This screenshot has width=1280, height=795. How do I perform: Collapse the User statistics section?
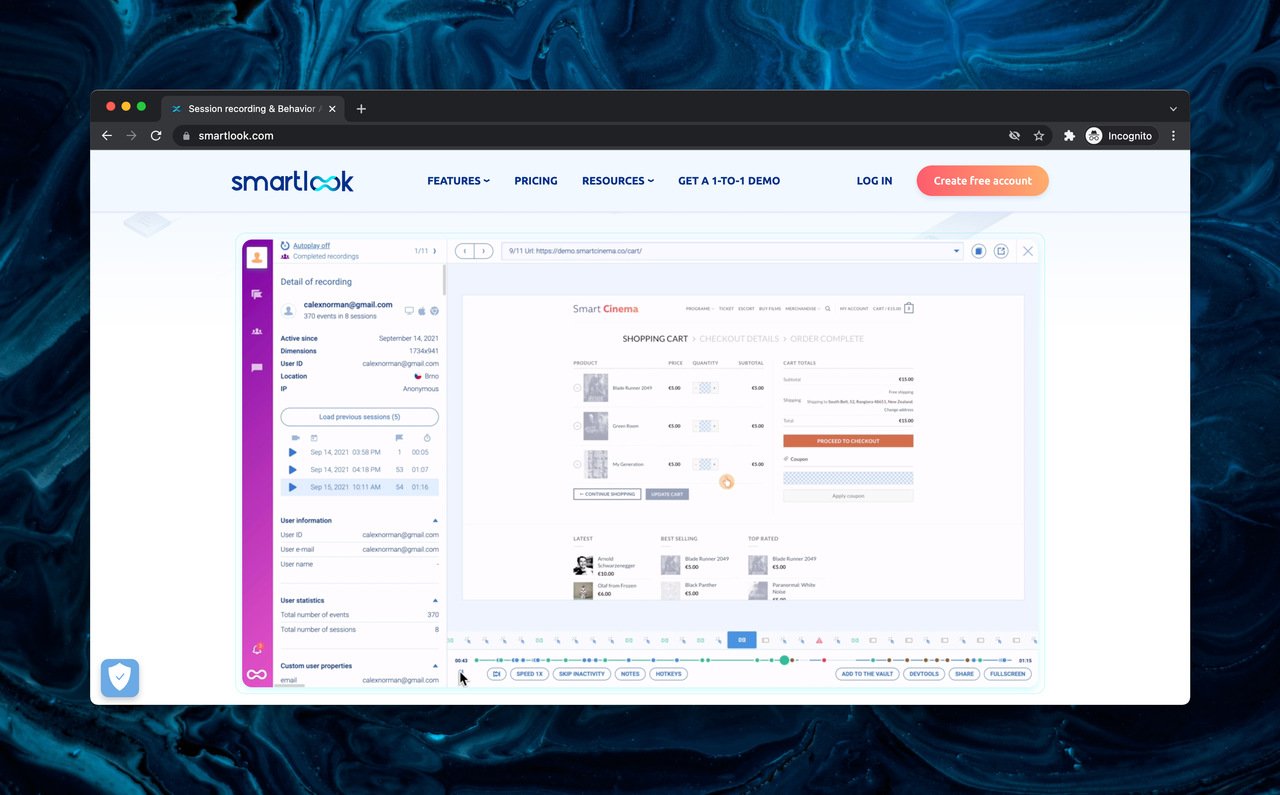point(435,601)
